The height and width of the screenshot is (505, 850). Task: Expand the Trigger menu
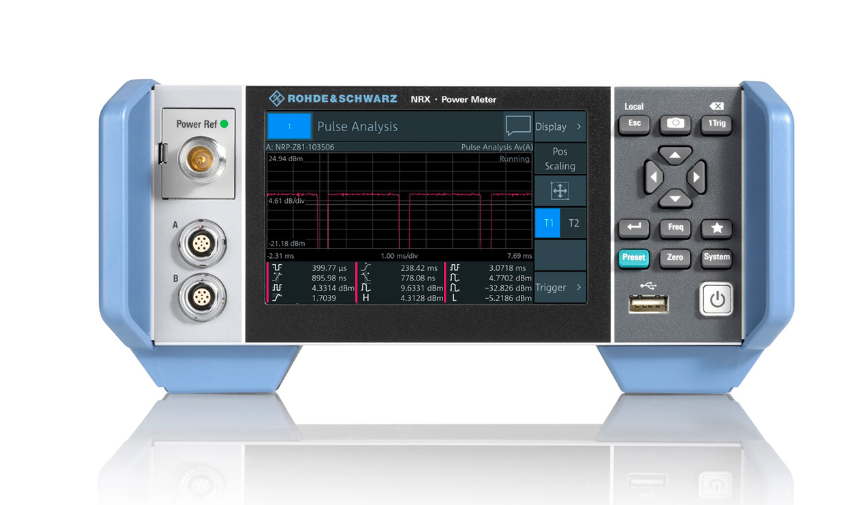[x=559, y=288]
